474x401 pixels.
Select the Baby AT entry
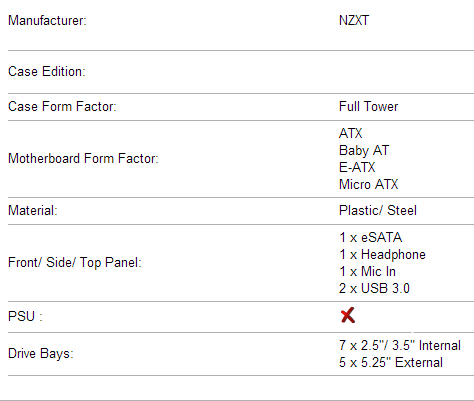pos(364,151)
